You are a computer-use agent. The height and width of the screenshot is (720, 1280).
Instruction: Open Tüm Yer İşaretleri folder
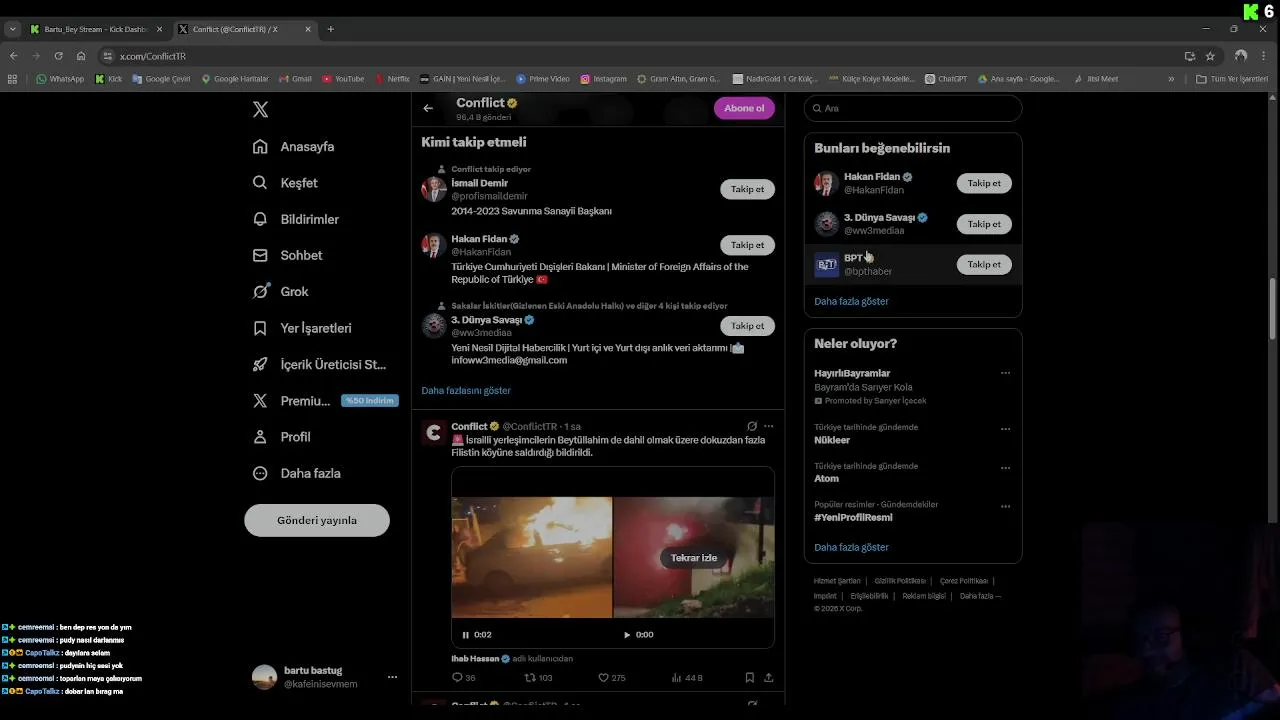point(1232,79)
